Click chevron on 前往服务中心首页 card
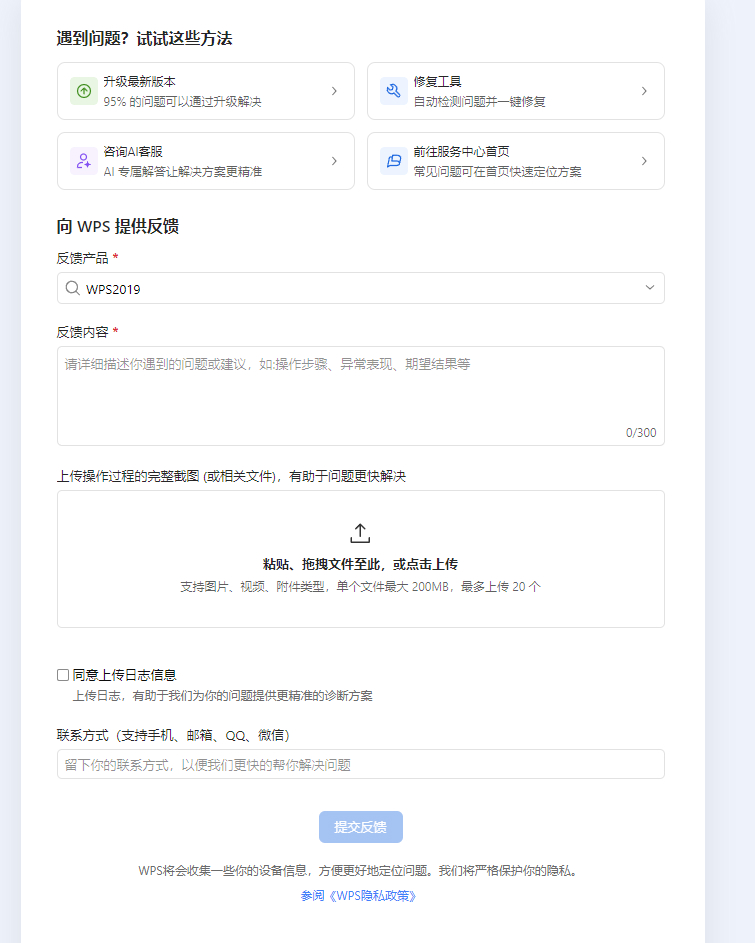This screenshot has width=755, height=943. point(644,161)
